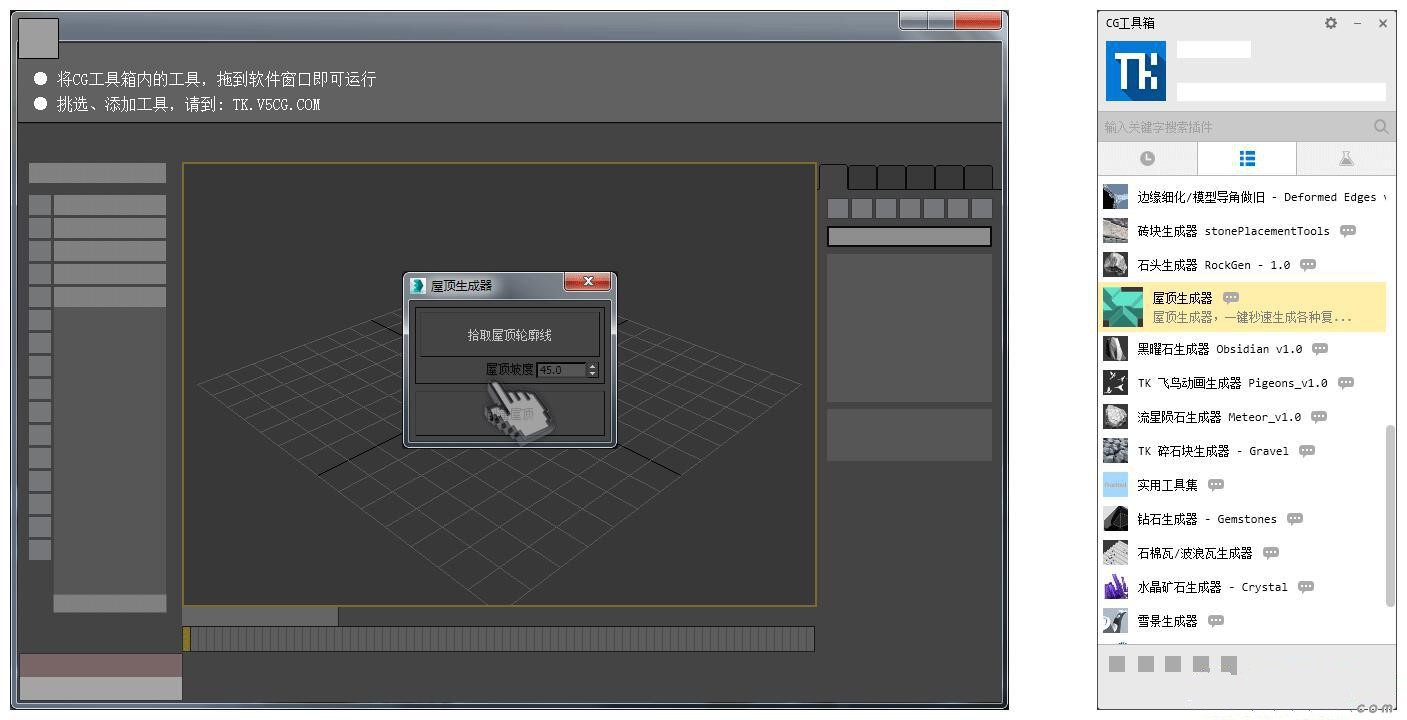Decrease roof slope with the down spinner arrow

(x=592, y=373)
